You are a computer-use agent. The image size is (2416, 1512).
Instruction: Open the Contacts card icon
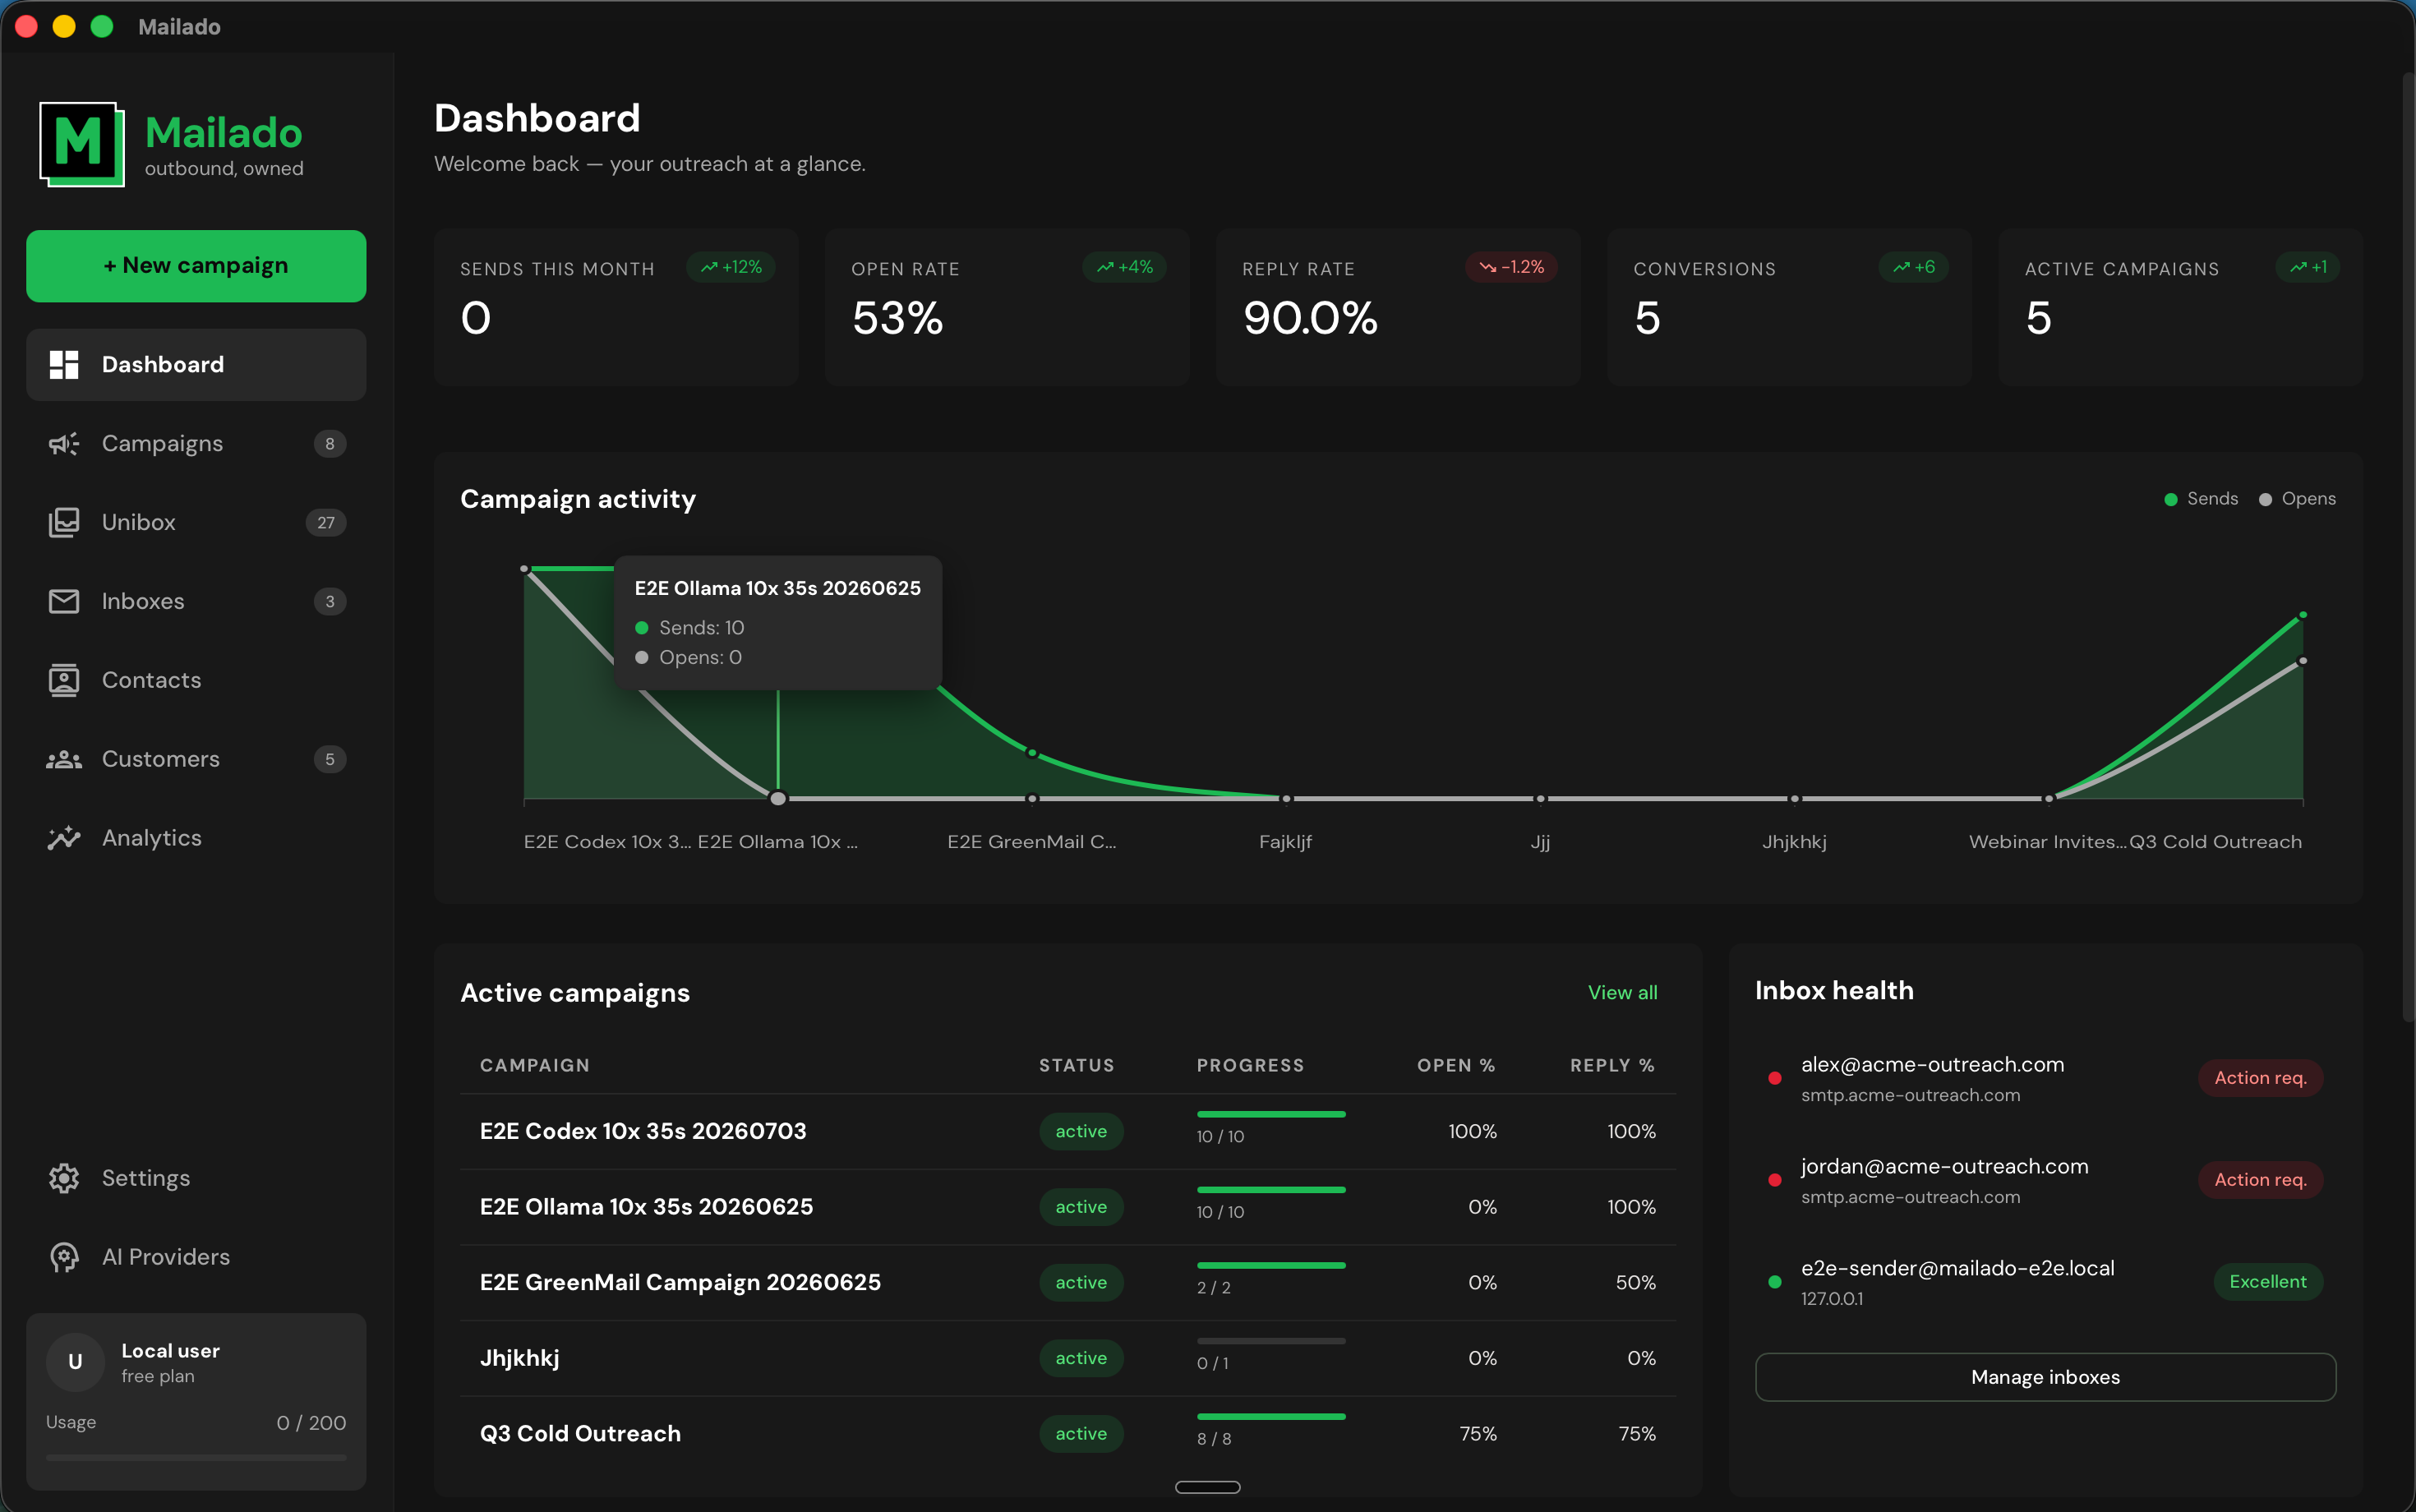click(64, 680)
